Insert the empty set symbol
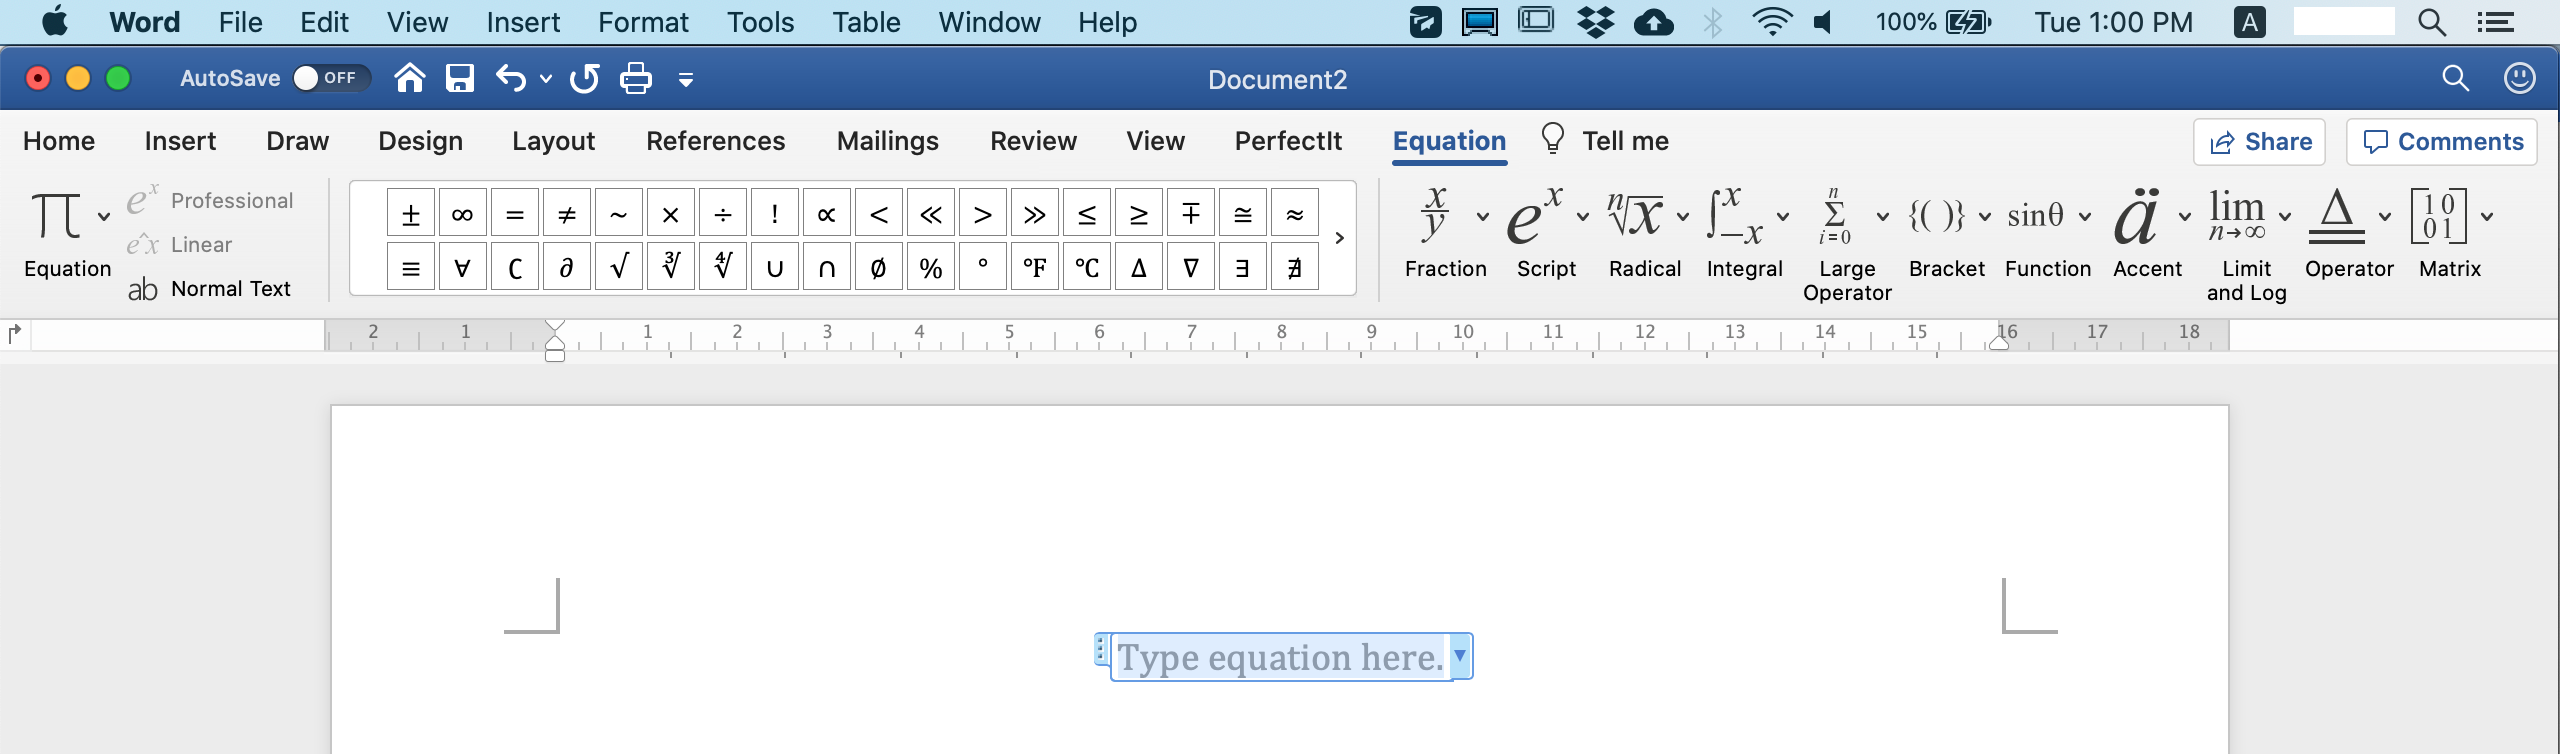This screenshot has height=754, width=2560. (879, 267)
